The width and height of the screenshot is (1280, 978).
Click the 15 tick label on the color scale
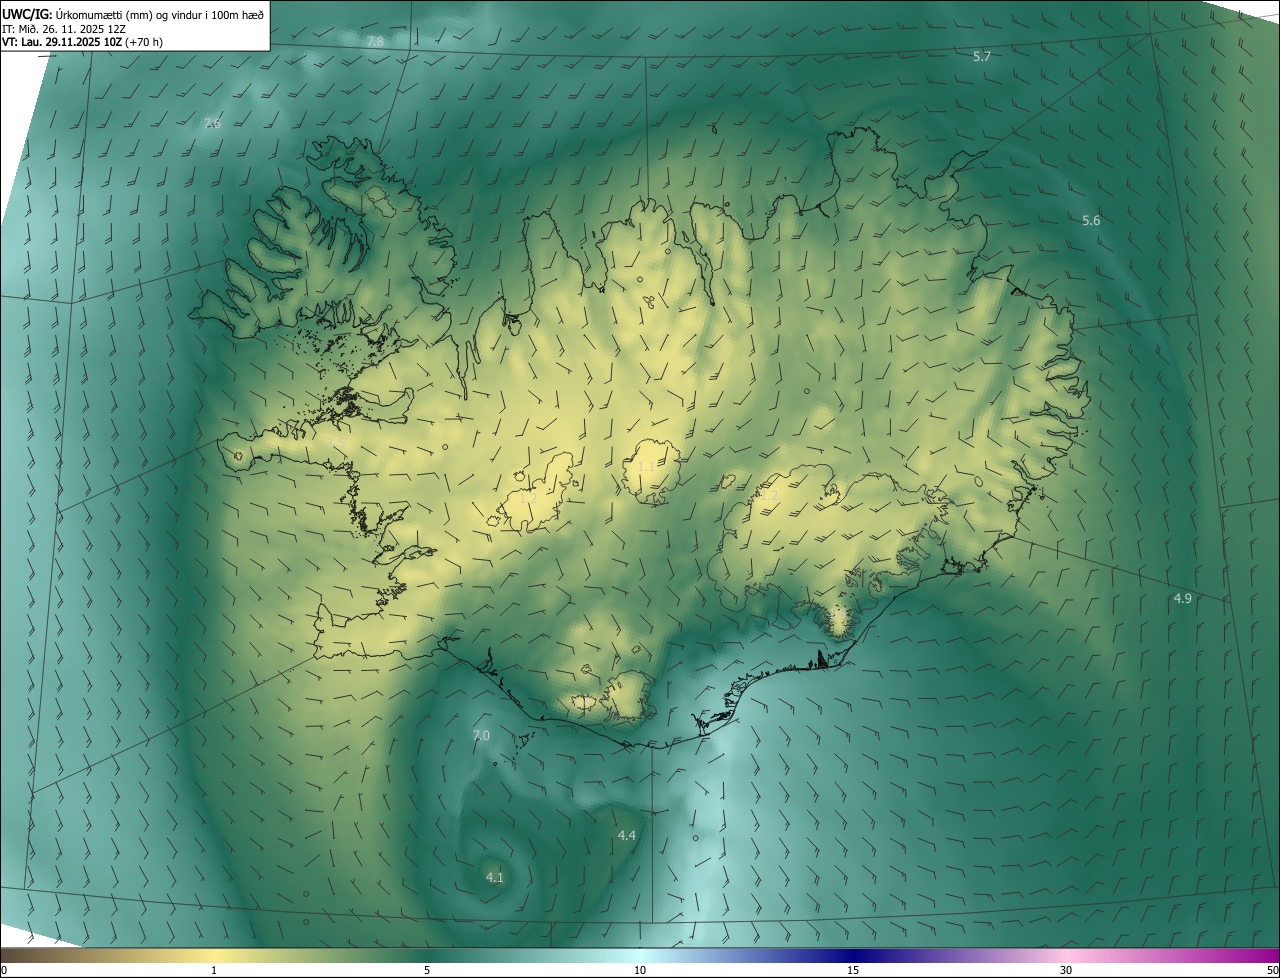(853, 971)
